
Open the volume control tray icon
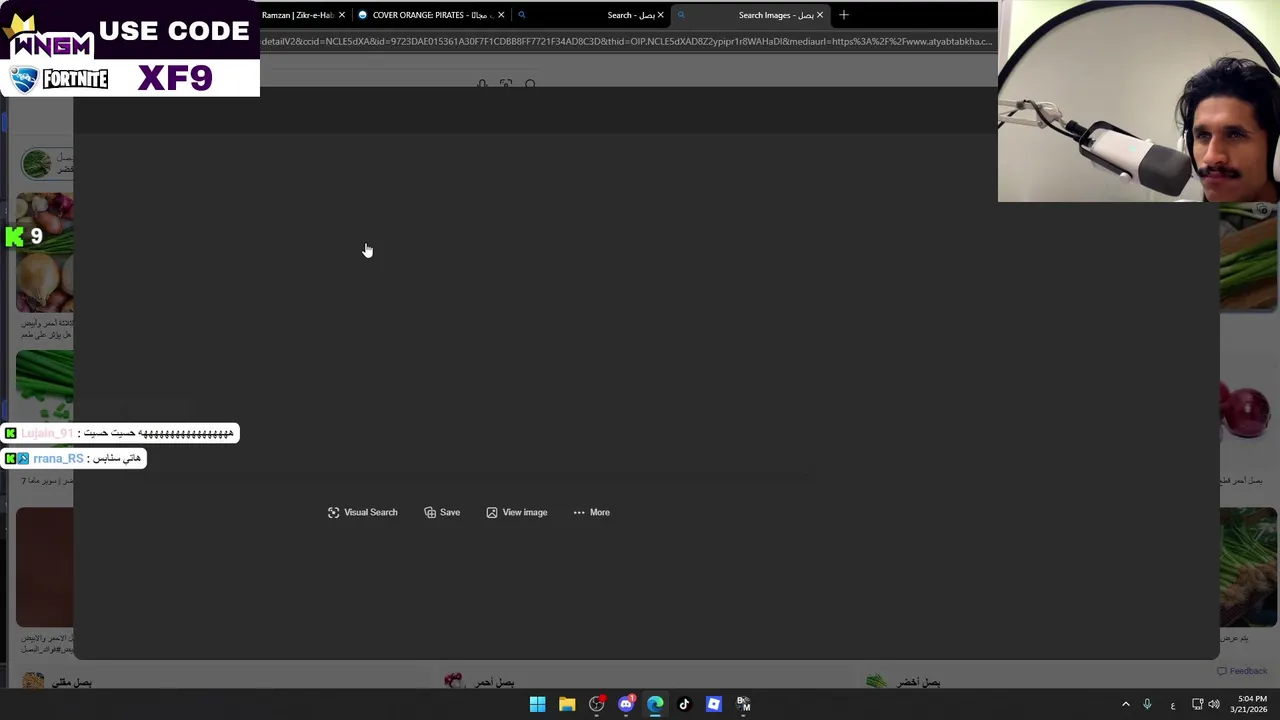(1214, 704)
